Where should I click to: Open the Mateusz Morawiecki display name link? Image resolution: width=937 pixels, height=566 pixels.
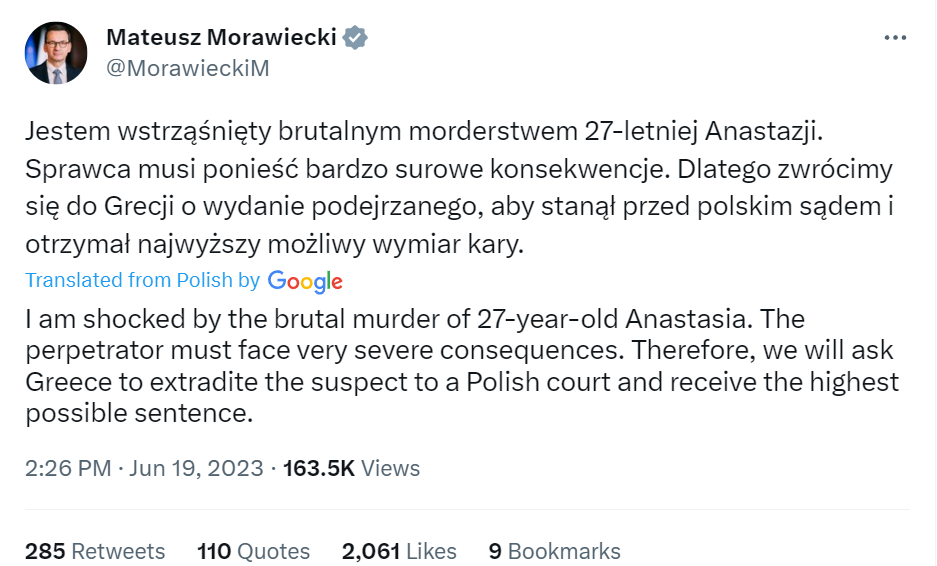223,38
